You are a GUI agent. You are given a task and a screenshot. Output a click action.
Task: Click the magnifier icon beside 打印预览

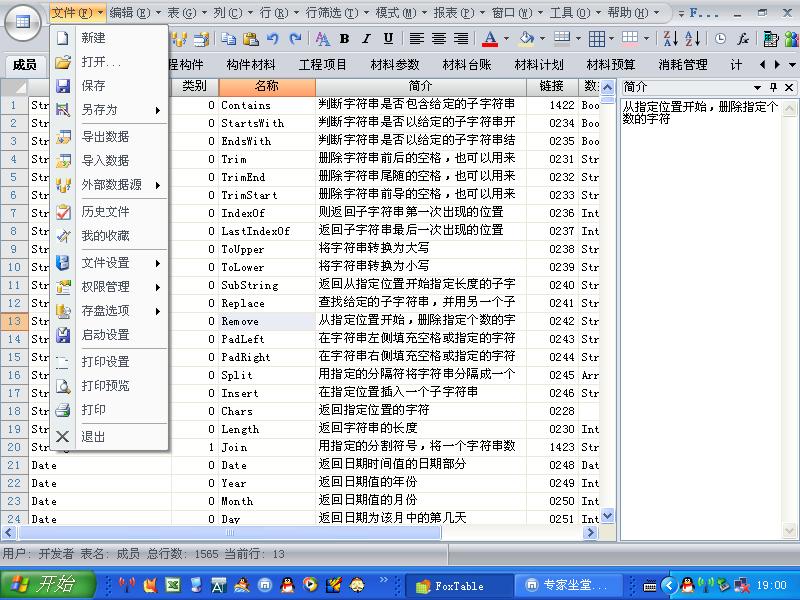click(x=63, y=386)
